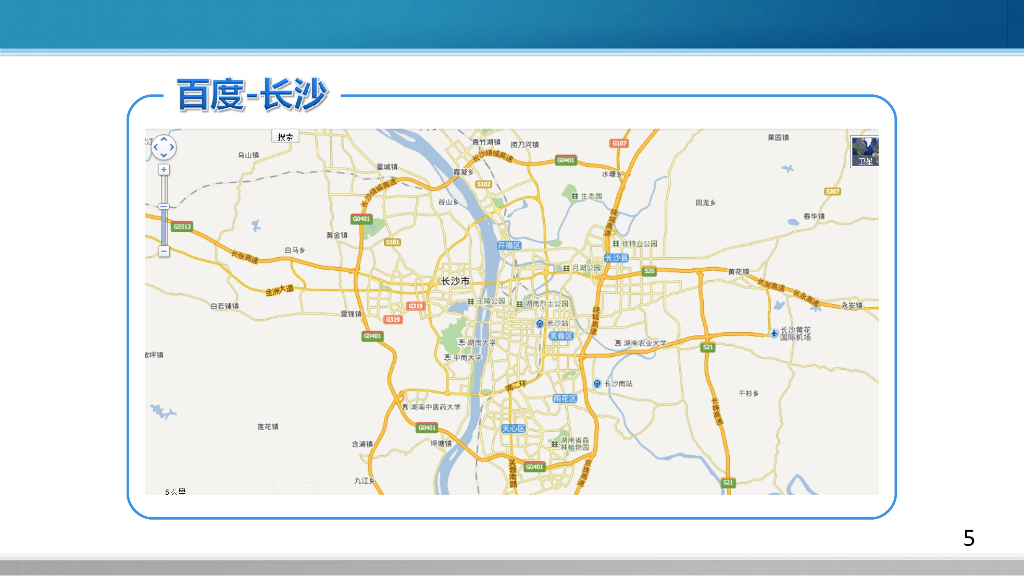
Task: Click the 黄花镇 town label
Action: [739, 272]
